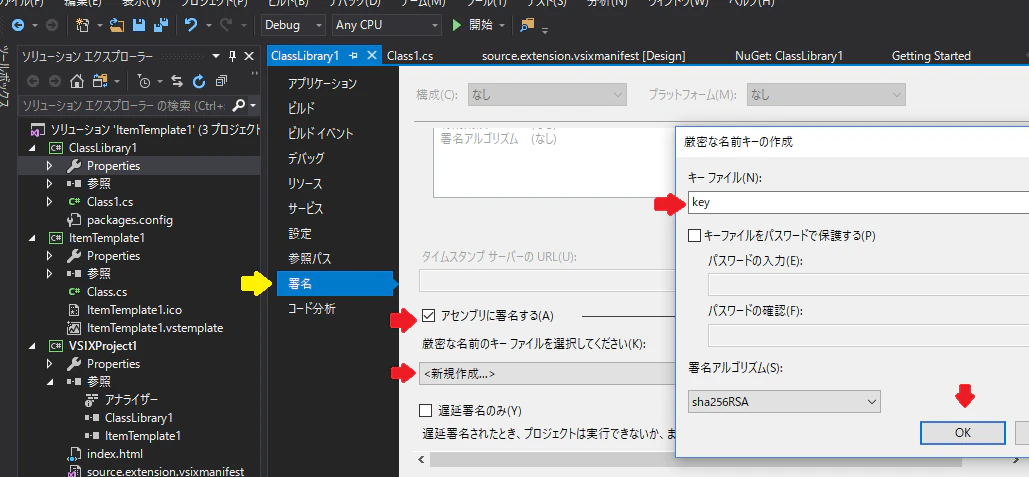Collapse the 参照 node under VSIXProject1
This screenshot has width=1029, height=477.
pyautogui.click(x=50, y=381)
